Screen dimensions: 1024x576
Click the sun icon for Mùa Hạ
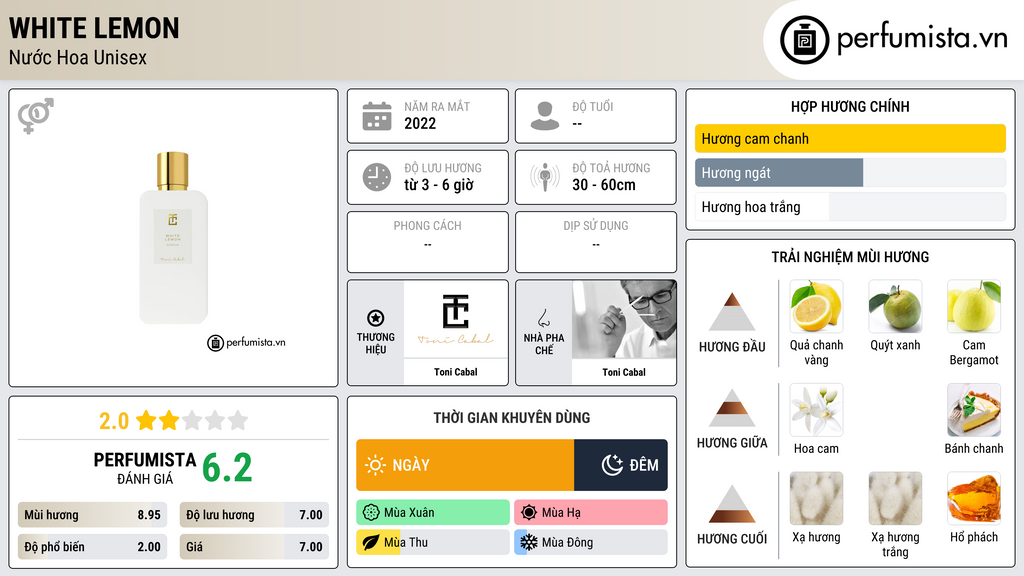coord(529,513)
